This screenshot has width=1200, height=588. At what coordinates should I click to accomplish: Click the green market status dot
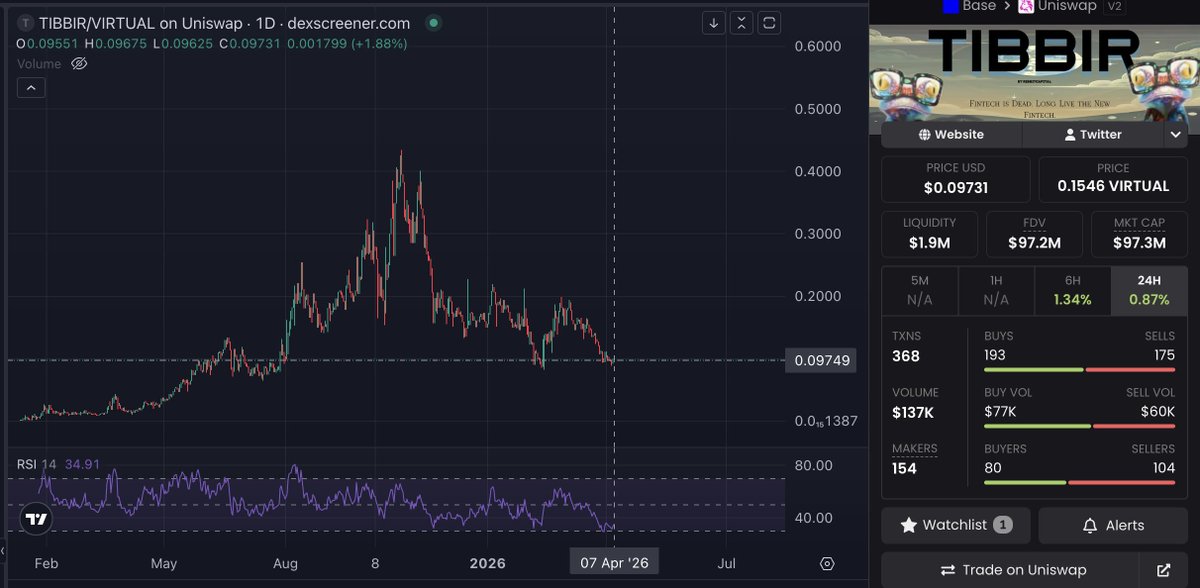pos(432,23)
